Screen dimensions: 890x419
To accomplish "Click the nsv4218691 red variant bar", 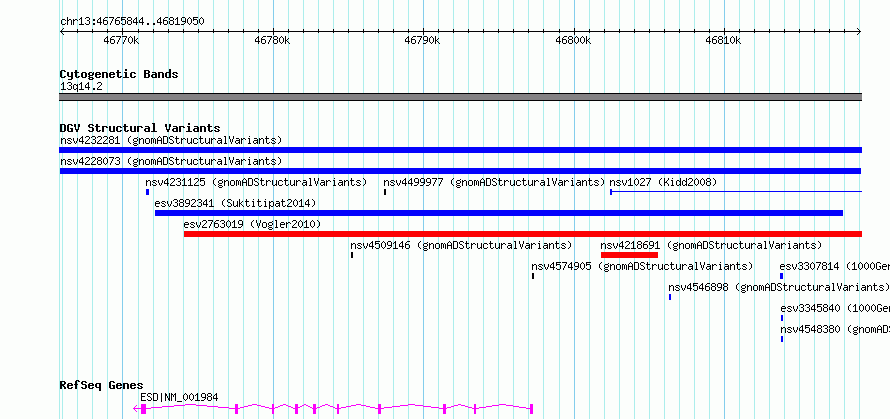I will point(629,255).
